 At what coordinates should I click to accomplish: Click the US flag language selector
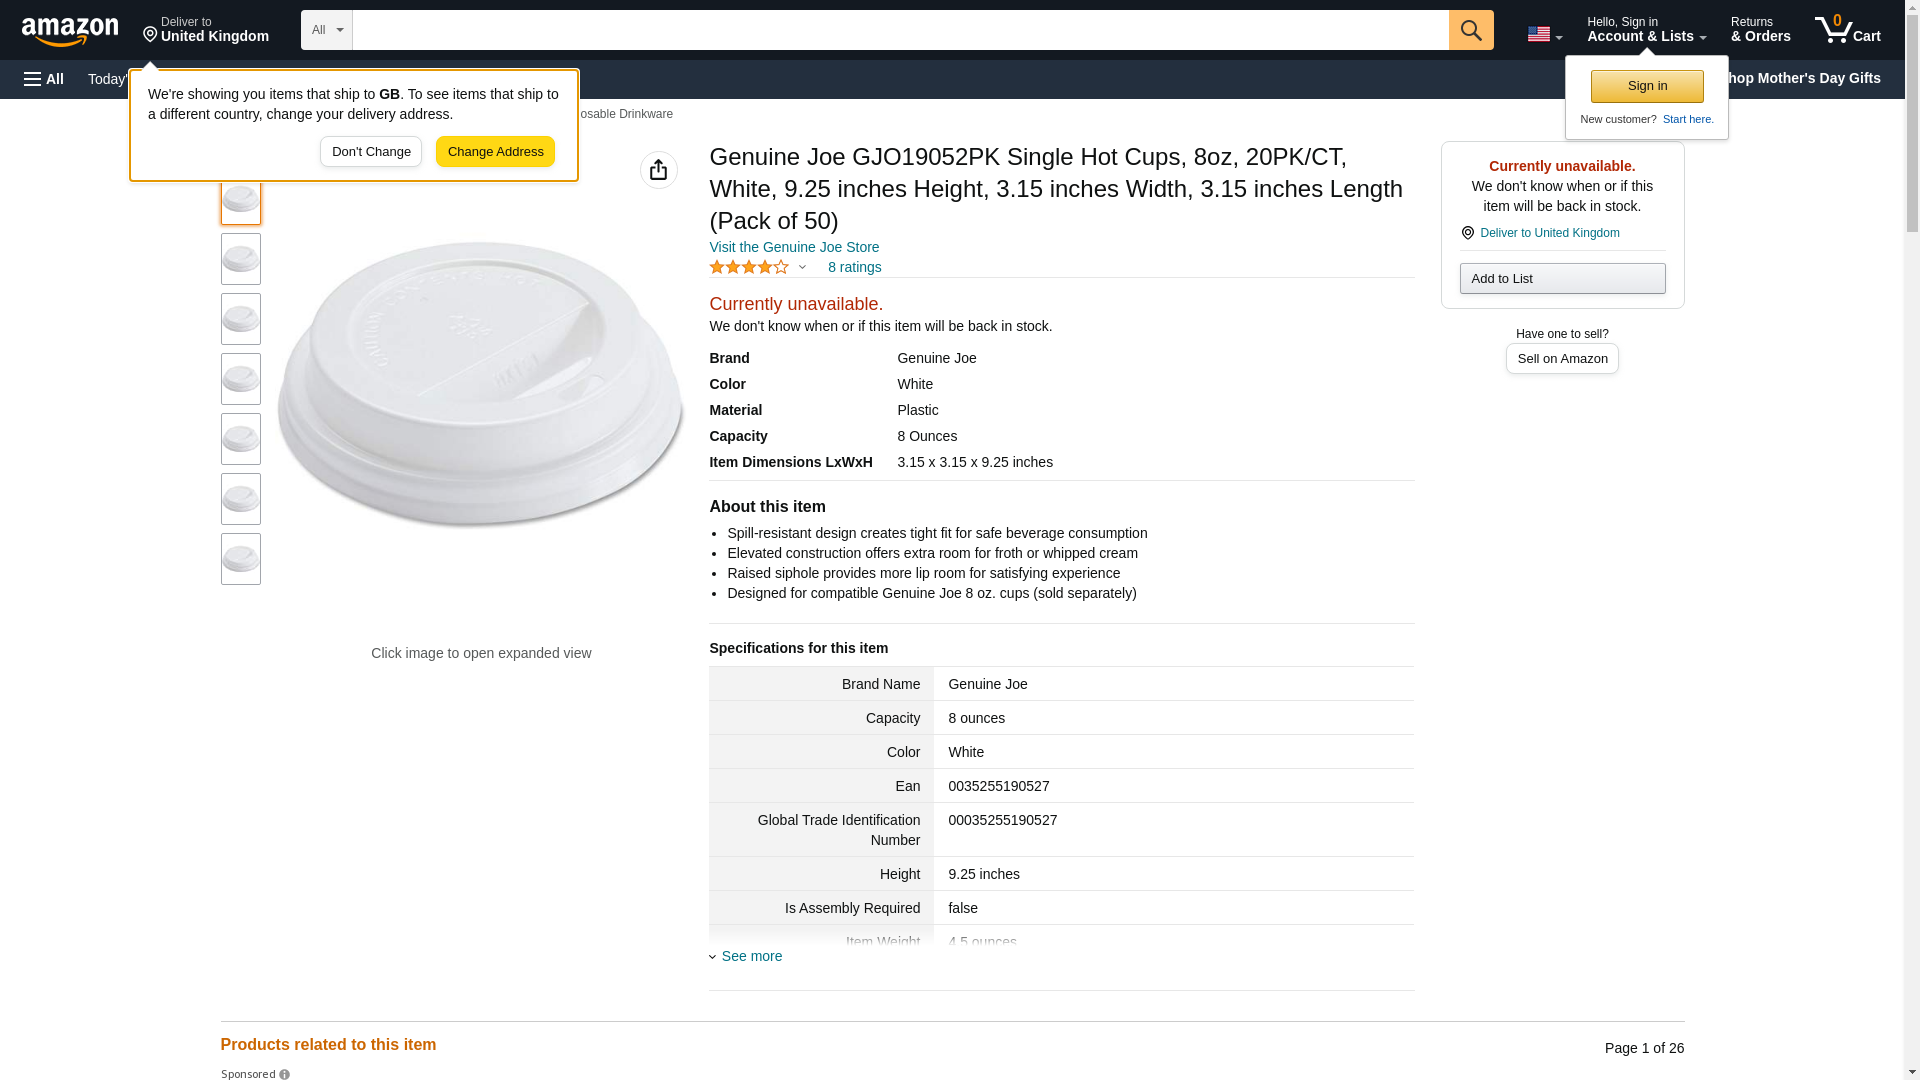click(x=1544, y=34)
